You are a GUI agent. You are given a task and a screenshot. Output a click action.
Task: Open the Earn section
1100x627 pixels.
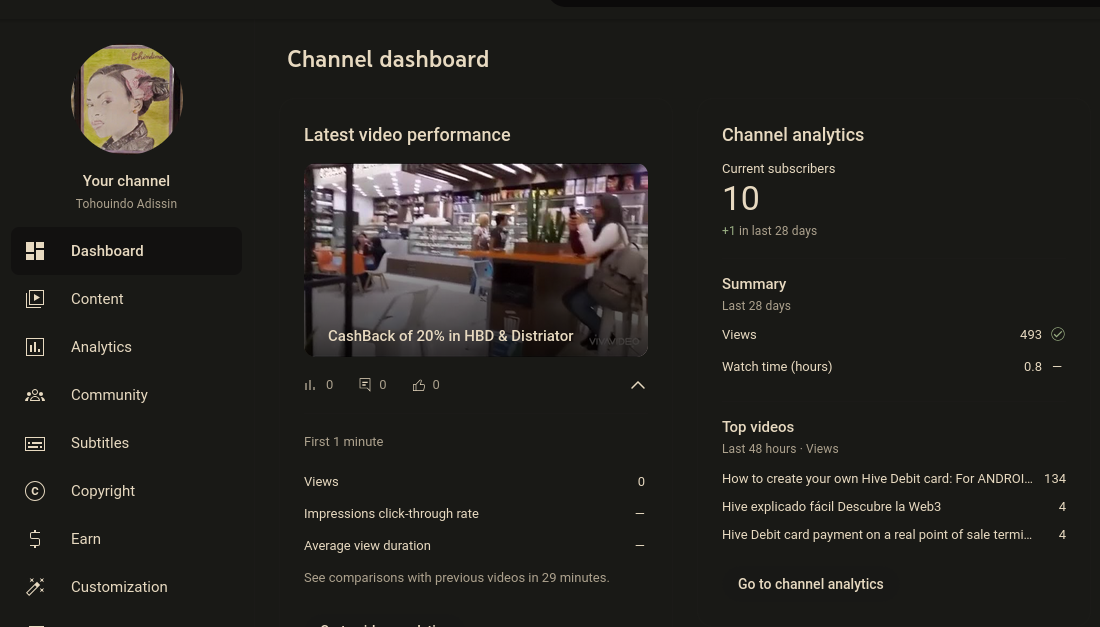[x=126, y=539]
